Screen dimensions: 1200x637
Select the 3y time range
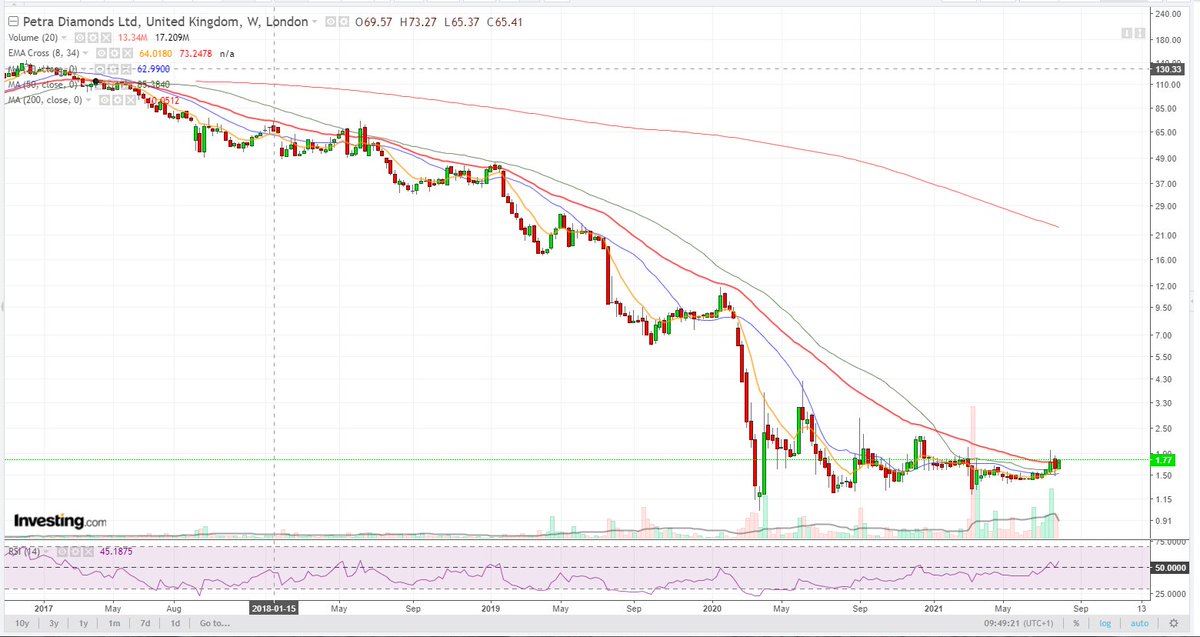pos(54,623)
